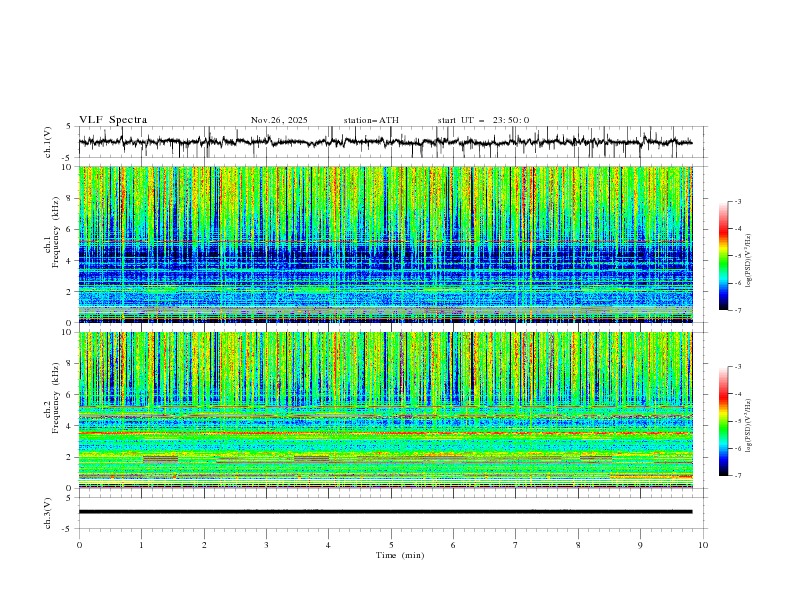792x612 pixels.
Task: Click the VLF Spectra title text
Action: (113, 120)
